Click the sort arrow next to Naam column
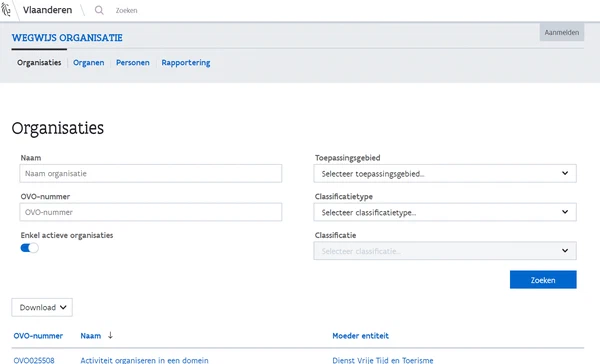The height and width of the screenshot is (364, 600). (110, 335)
